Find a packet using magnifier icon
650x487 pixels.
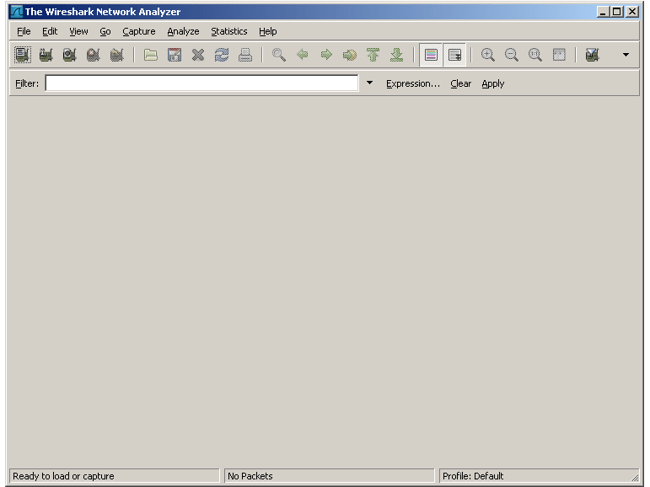(279, 55)
